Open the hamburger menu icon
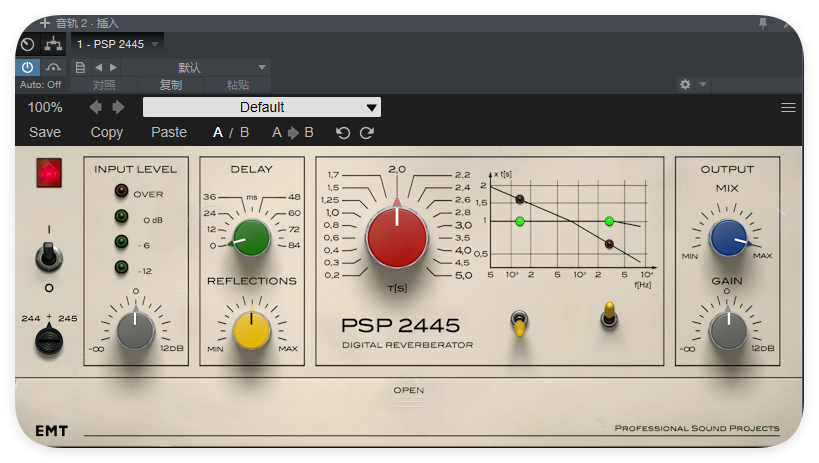Viewport: 819px width, 463px height. click(x=788, y=108)
